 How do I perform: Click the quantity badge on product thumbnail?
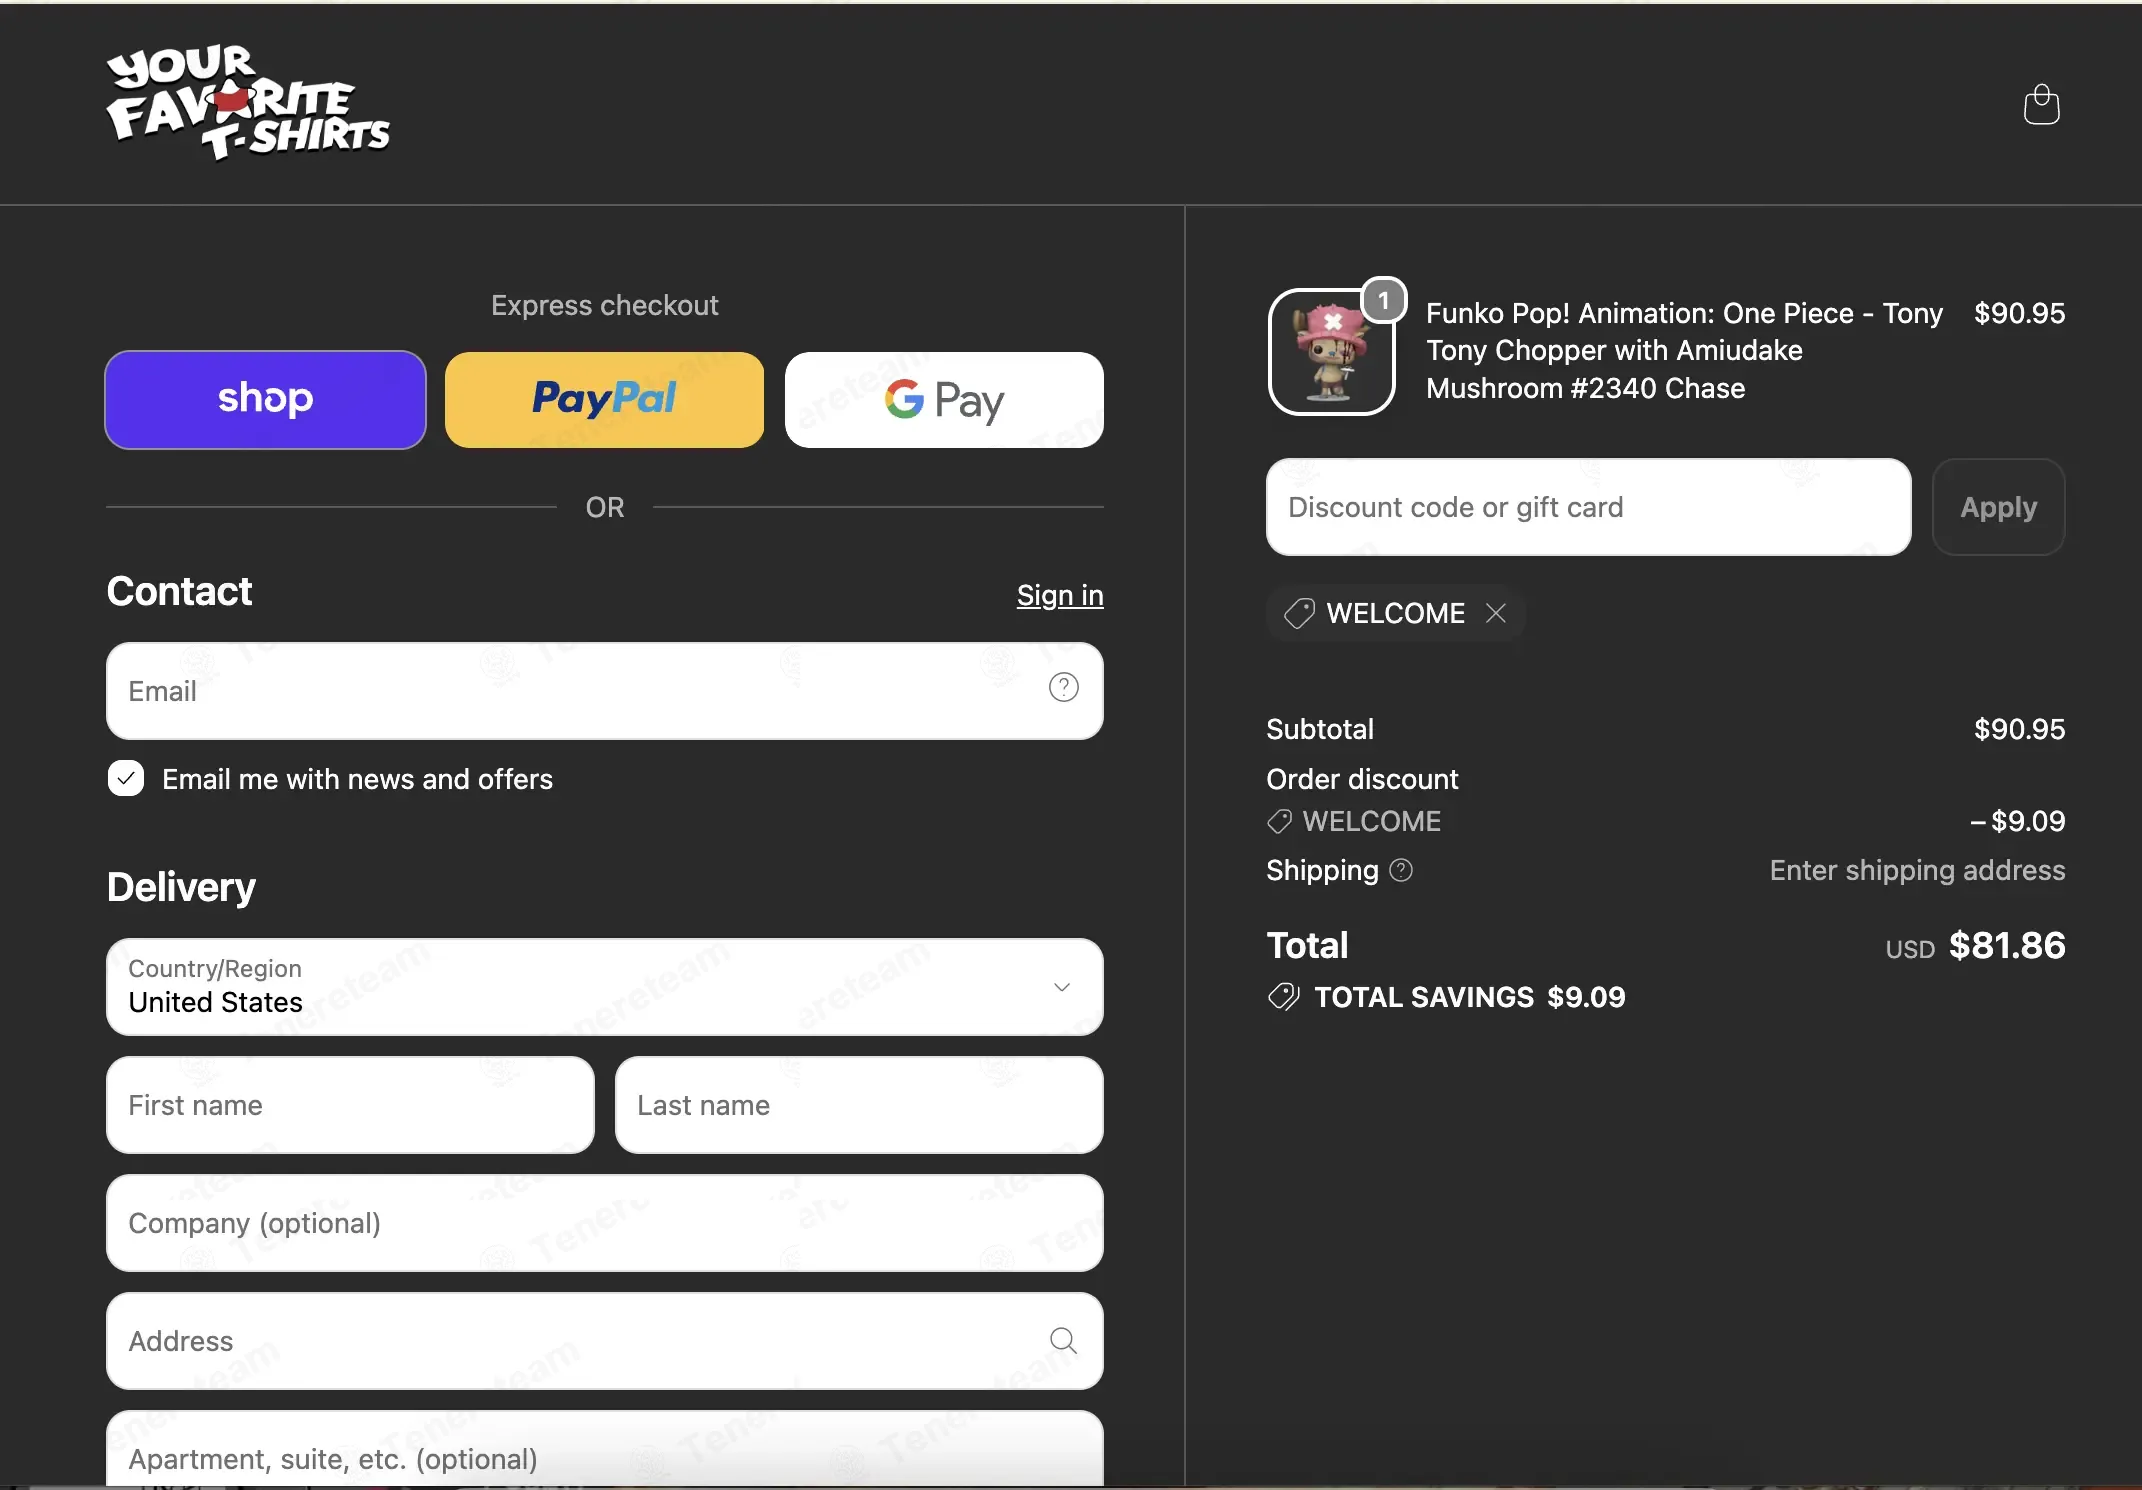1384,300
